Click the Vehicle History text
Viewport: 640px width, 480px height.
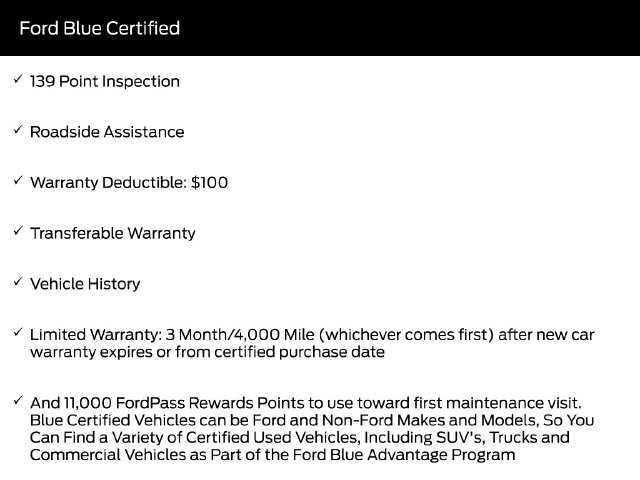pos(85,284)
